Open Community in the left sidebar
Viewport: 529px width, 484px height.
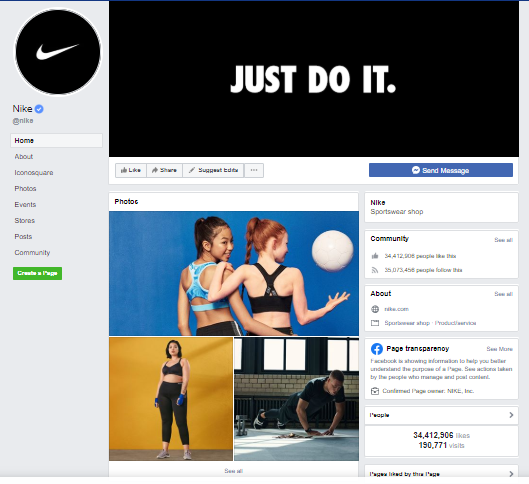[32, 253]
